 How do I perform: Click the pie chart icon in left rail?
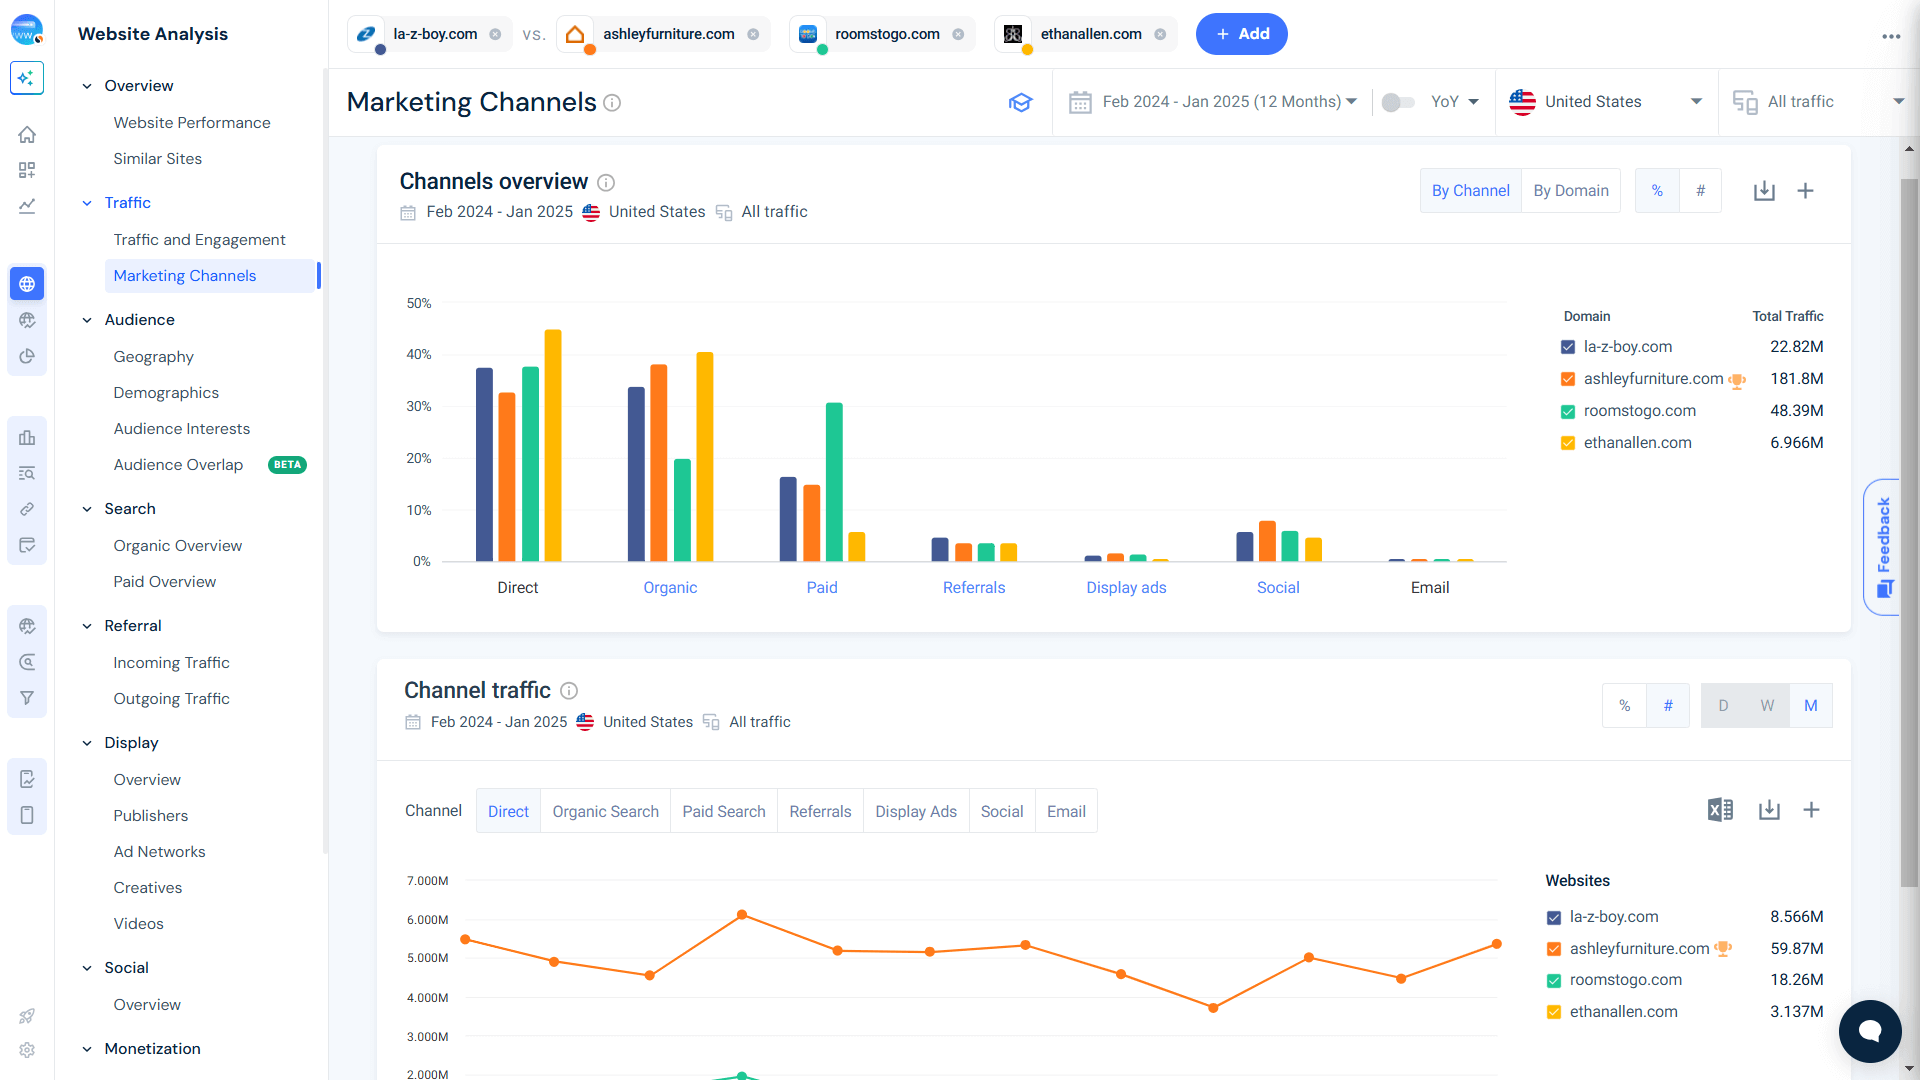tap(27, 356)
